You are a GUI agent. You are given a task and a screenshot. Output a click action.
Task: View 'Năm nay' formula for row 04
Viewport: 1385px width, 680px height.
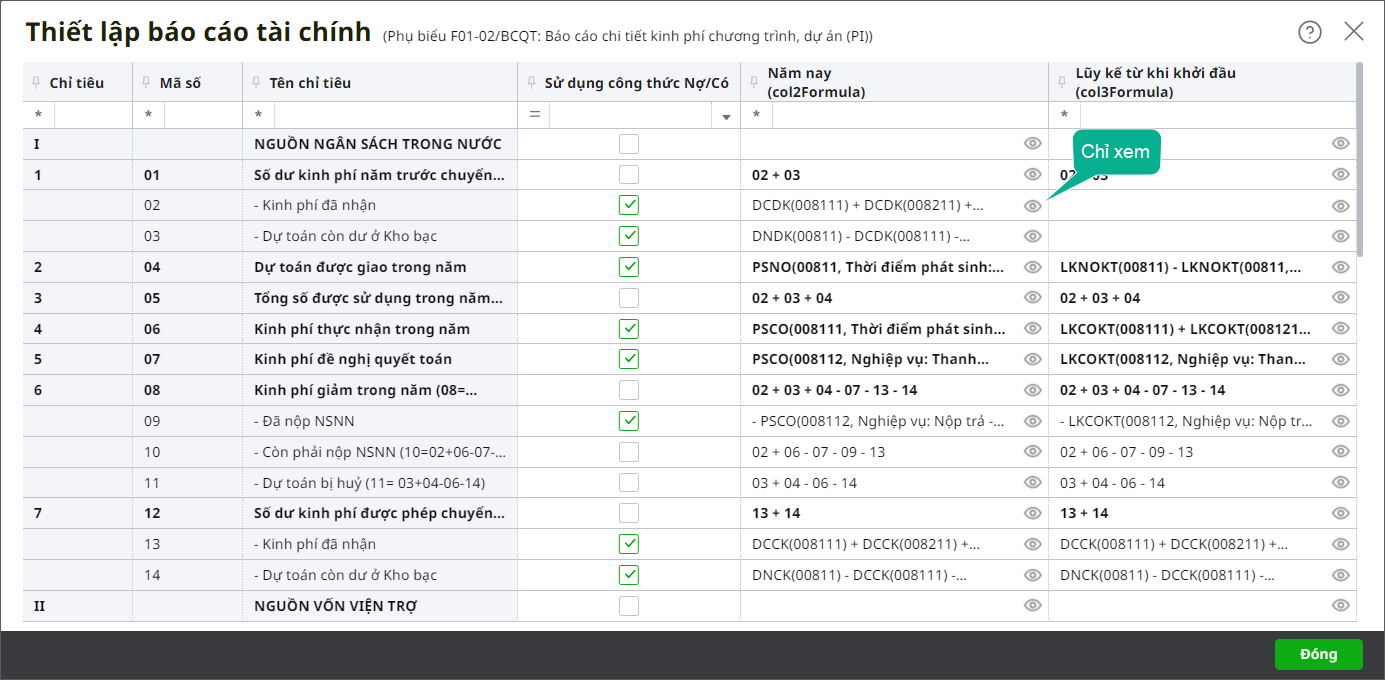1032,267
